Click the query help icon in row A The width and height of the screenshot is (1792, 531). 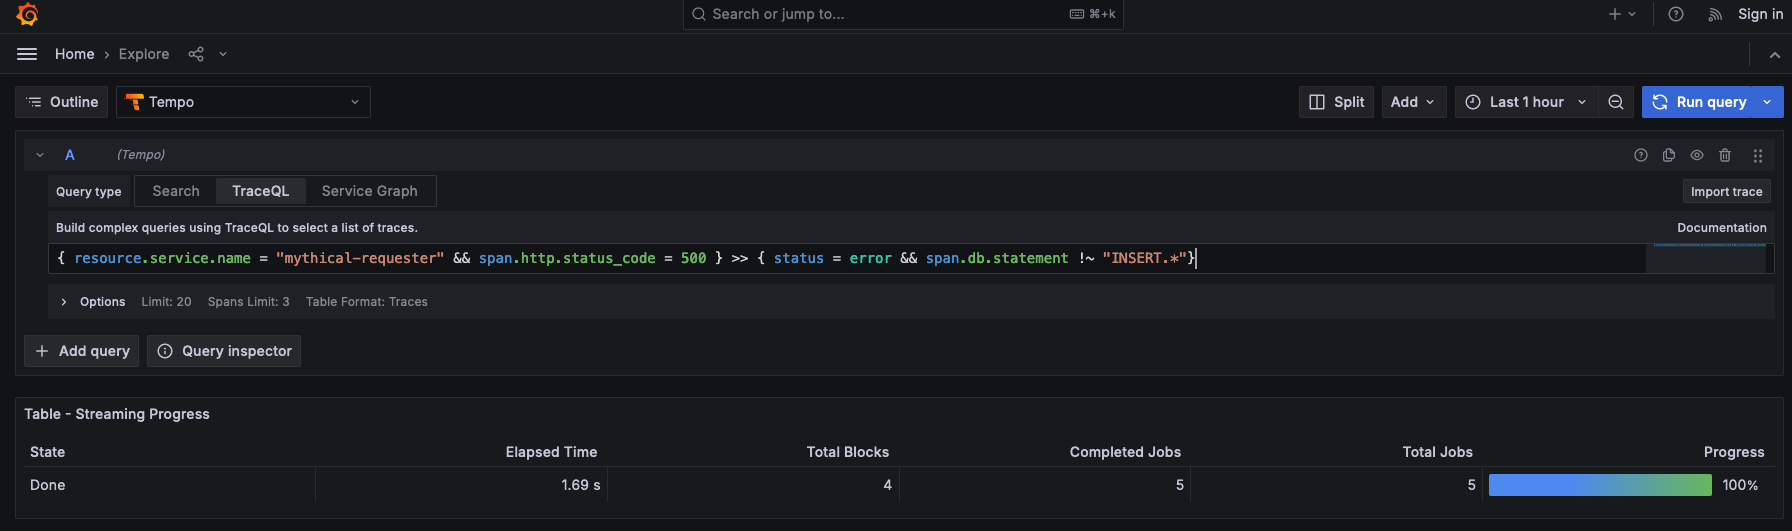click(x=1641, y=155)
